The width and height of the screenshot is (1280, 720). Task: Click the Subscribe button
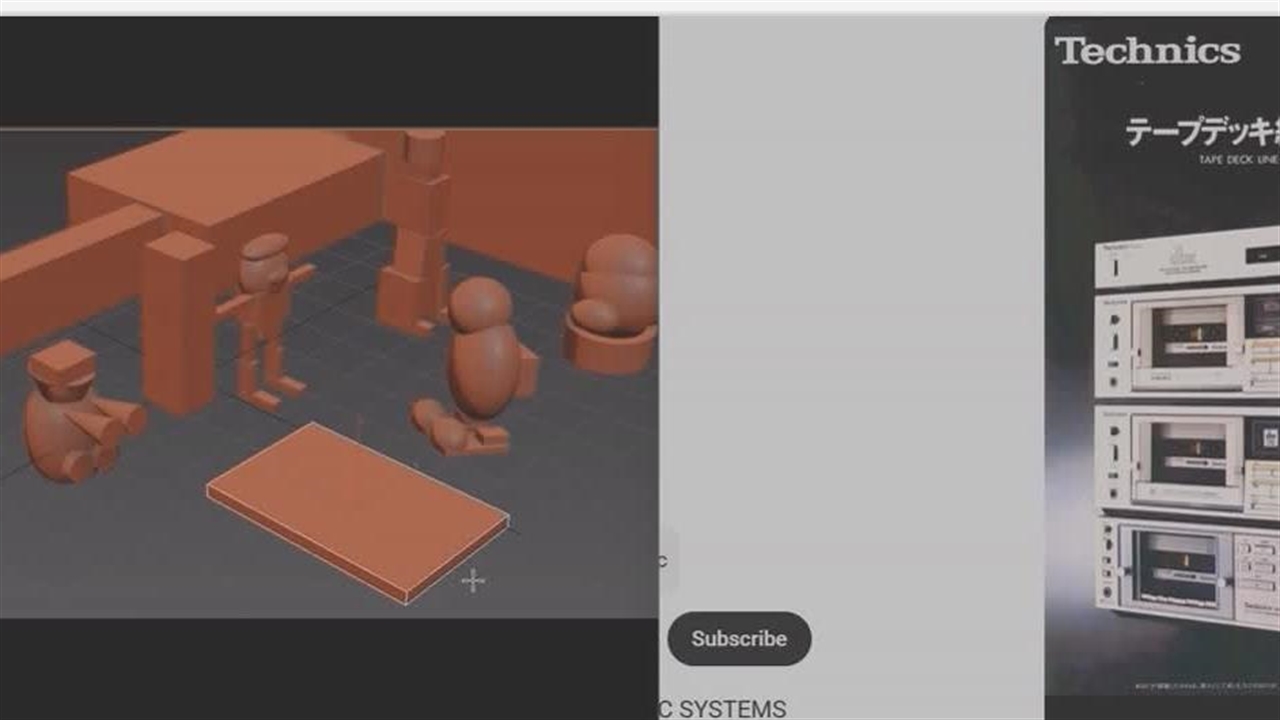click(739, 638)
